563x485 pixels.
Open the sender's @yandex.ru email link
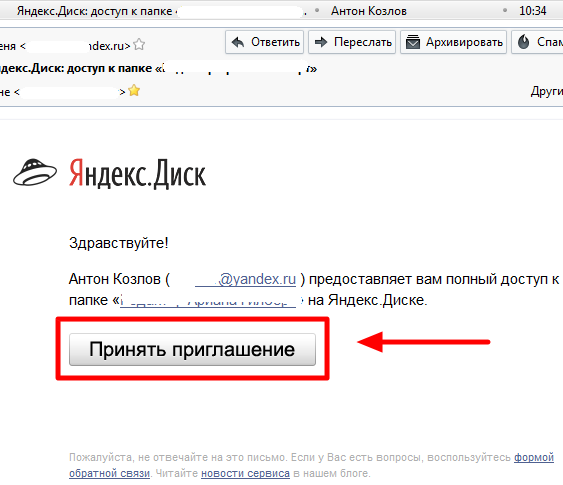point(246,279)
